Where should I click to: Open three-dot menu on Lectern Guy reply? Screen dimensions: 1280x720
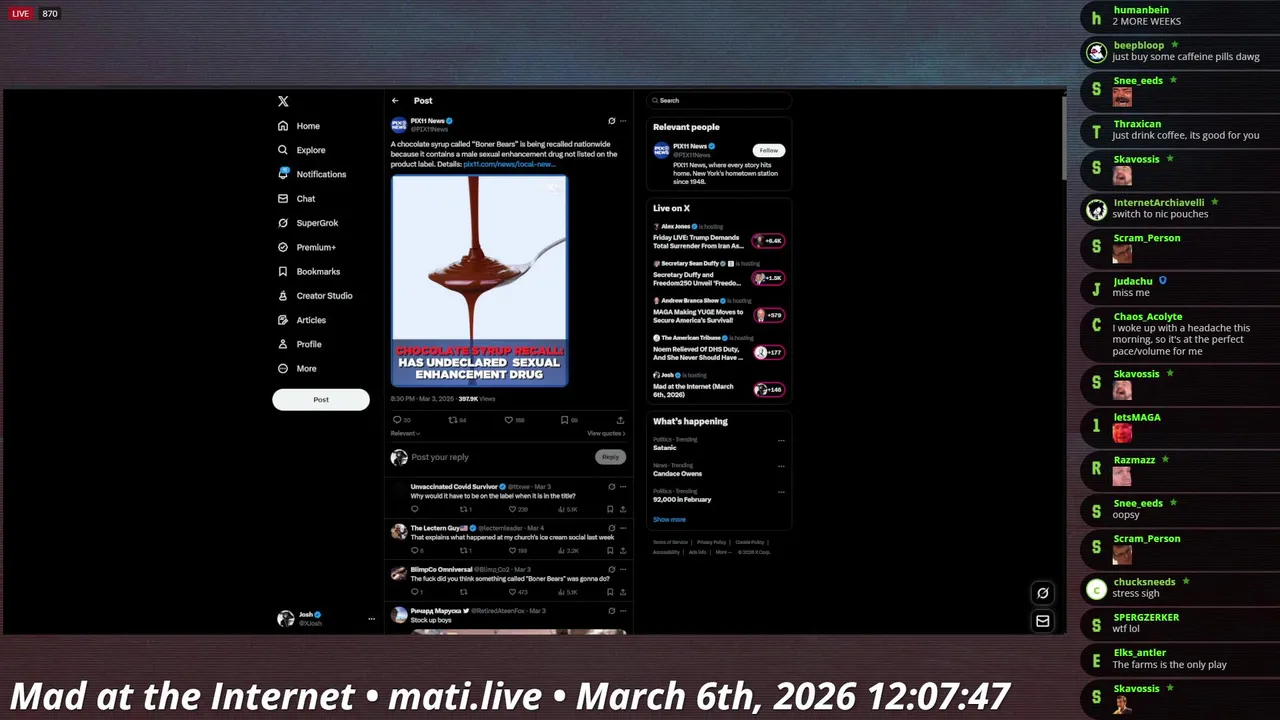[623, 528]
